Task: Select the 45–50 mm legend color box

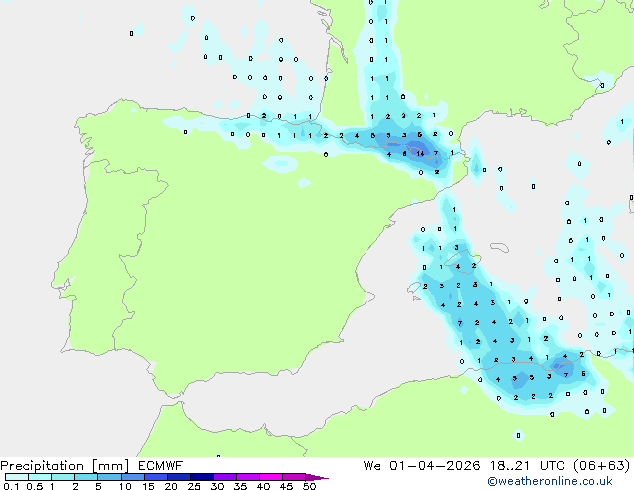Action: pos(294,477)
